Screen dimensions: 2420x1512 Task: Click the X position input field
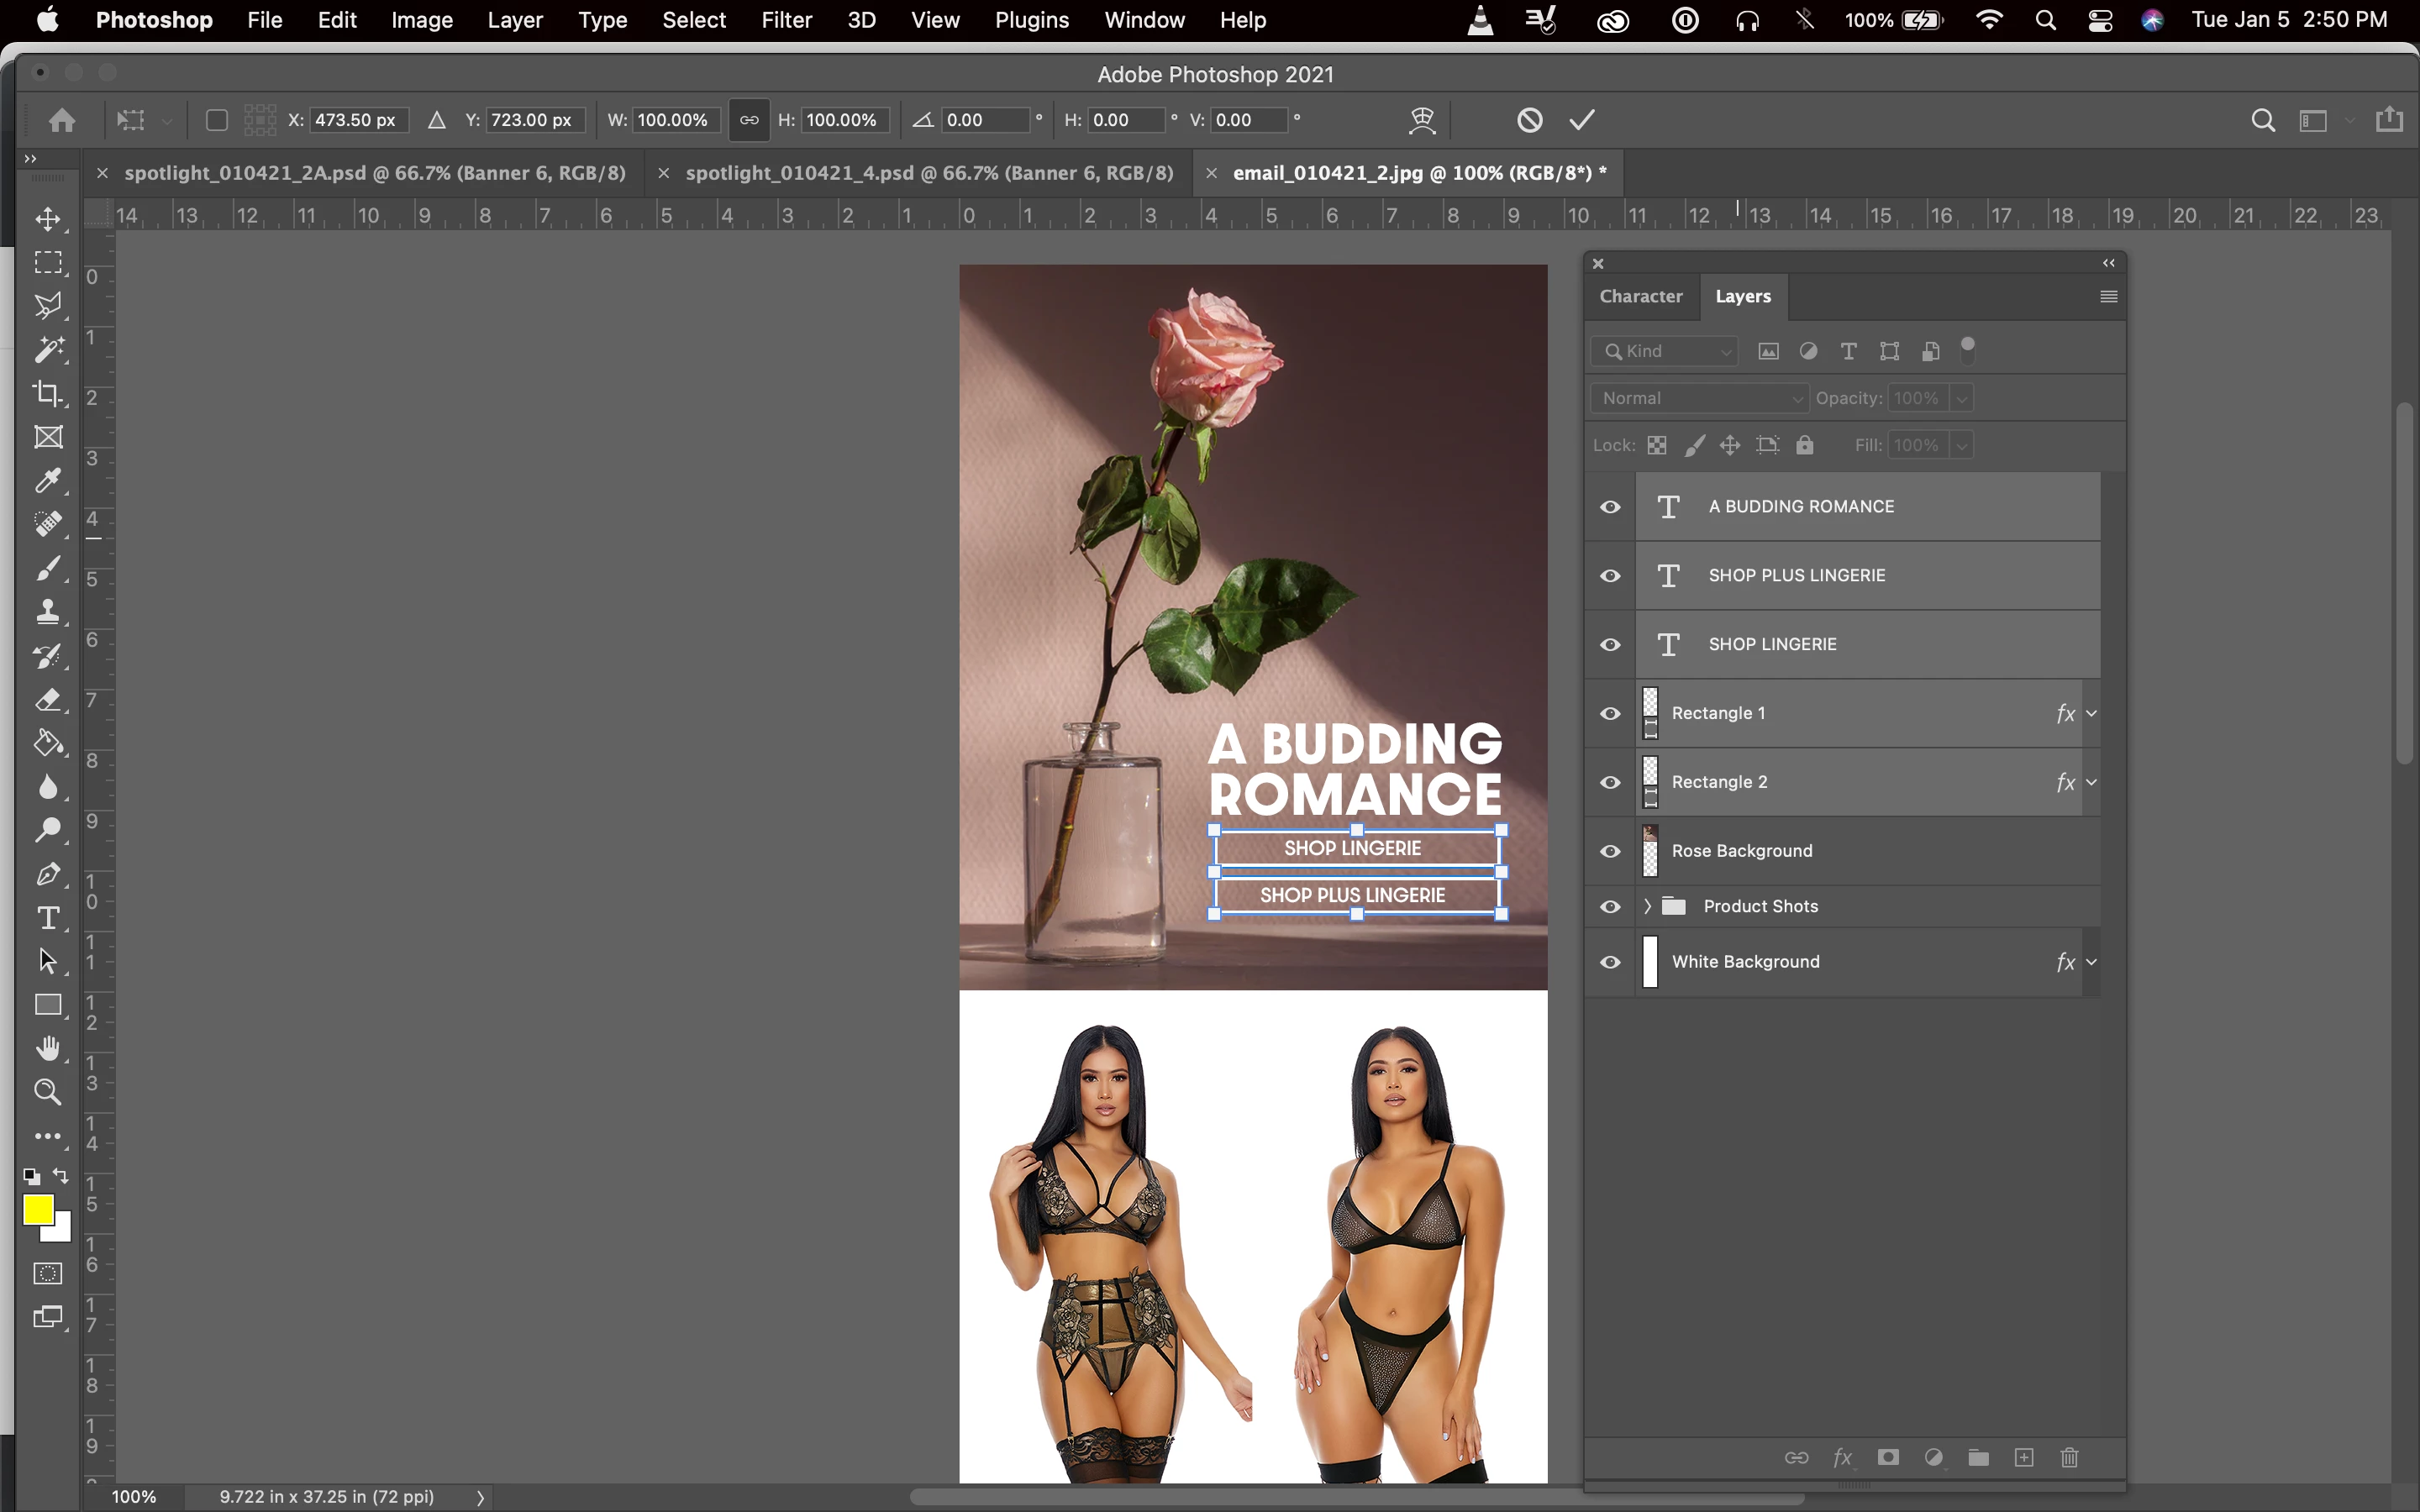click(356, 120)
